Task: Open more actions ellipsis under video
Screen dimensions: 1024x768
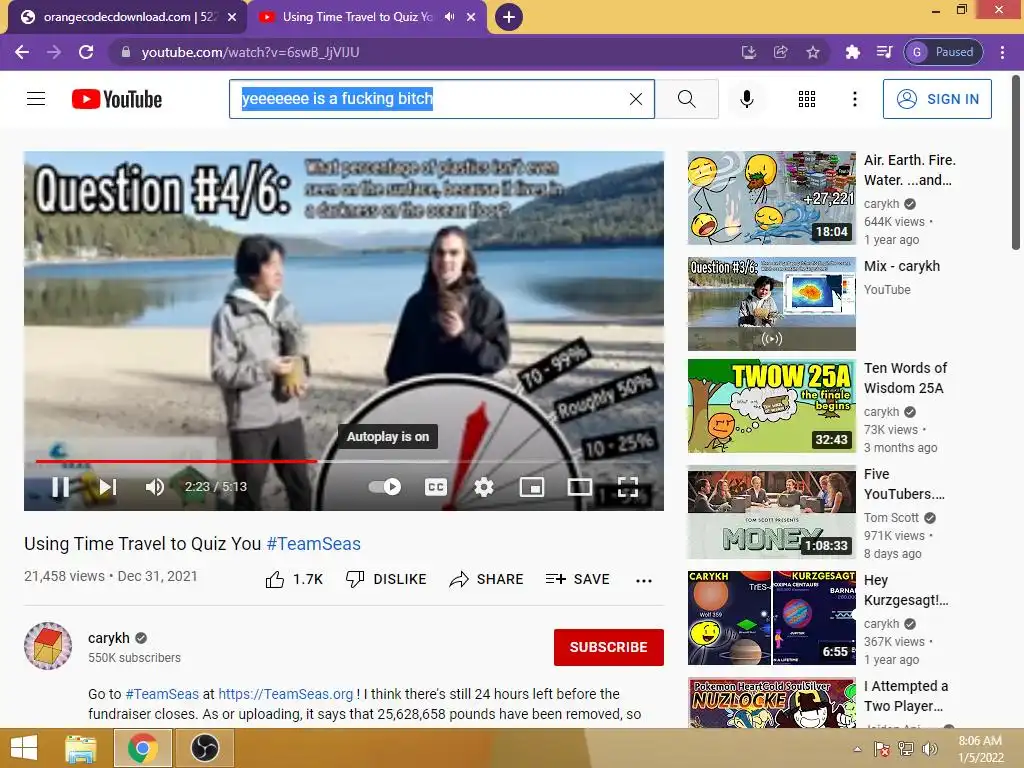Action: coord(644,580)
